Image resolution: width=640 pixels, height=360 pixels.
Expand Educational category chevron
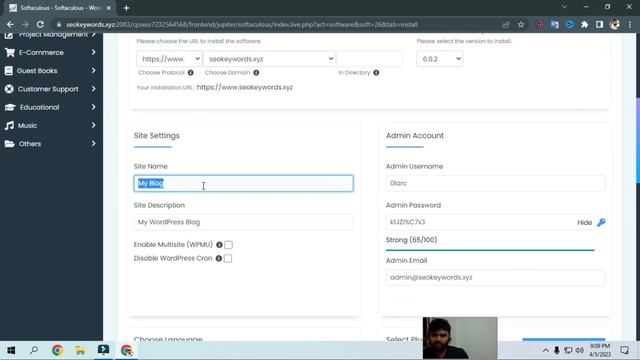(x=93, y=107)
